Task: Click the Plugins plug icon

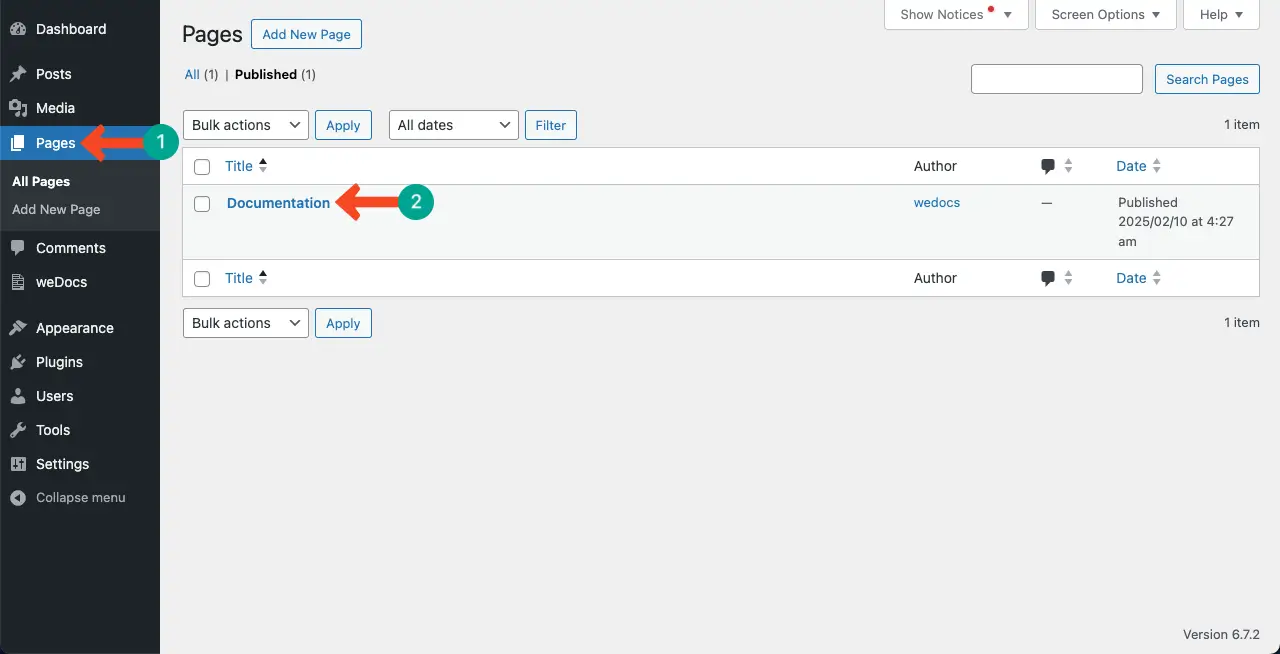Action: 18,362
